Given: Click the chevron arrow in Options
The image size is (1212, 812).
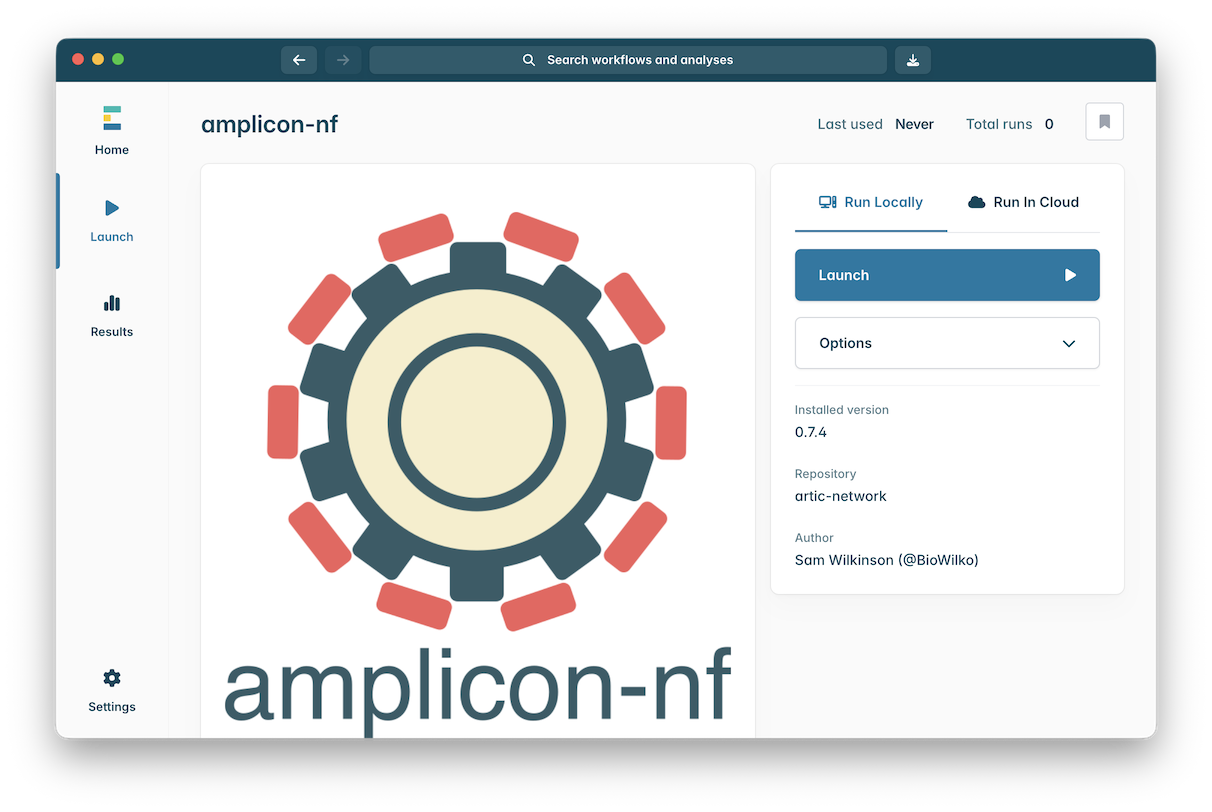Looking at the screenshot, I should (1068, 344).
